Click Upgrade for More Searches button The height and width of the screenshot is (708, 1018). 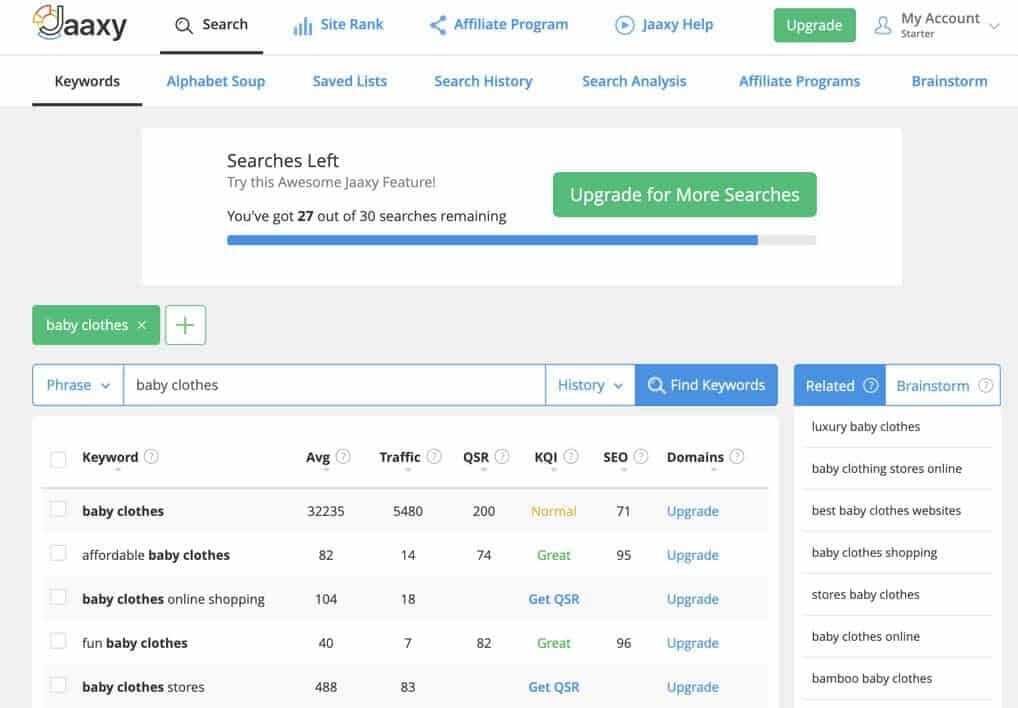pos(684,195)
